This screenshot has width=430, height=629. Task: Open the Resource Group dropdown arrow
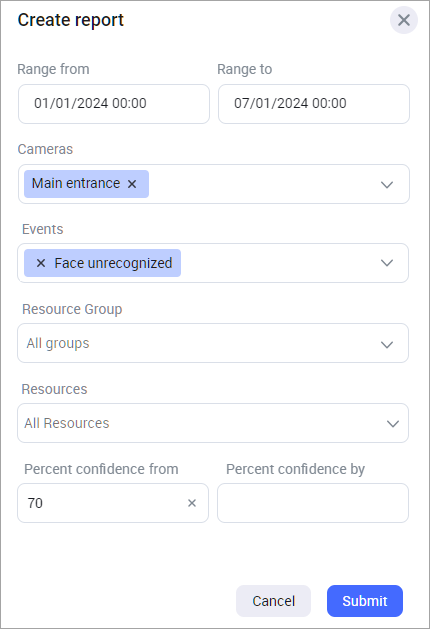(387, 345)
